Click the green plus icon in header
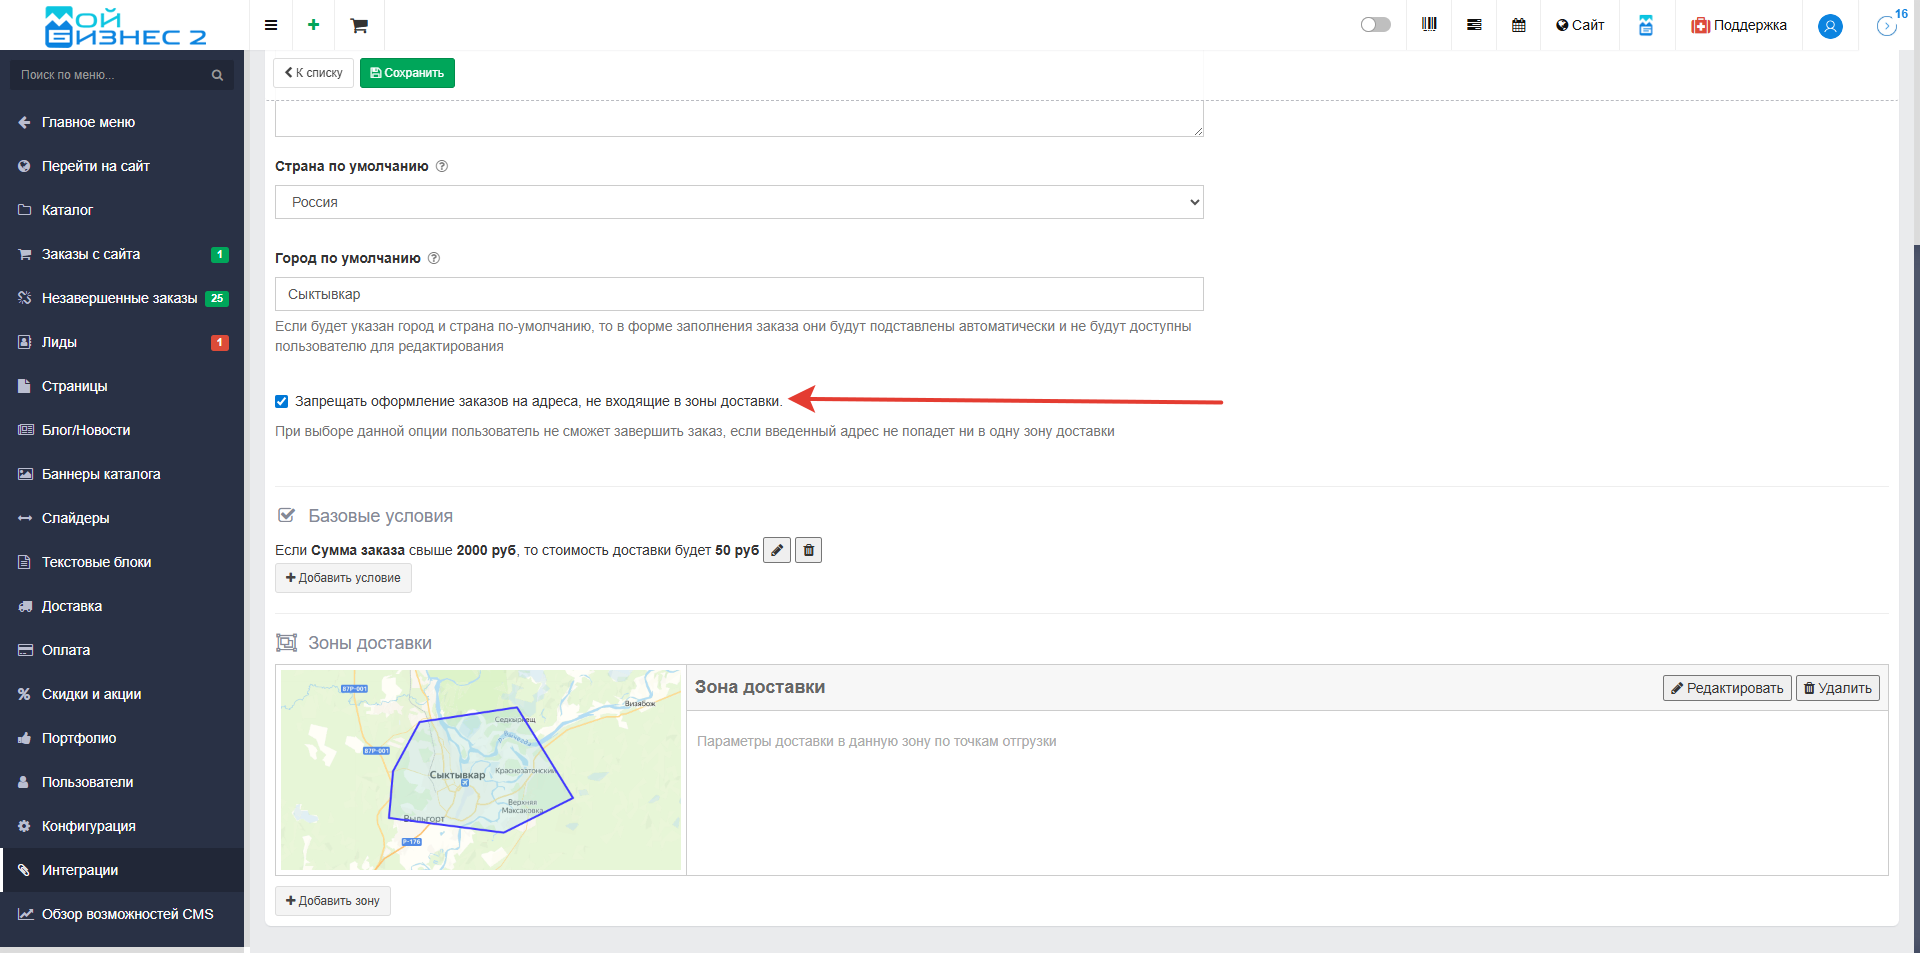Image resolution: width=1920 pixels, height=953 pixels. [x=313, y=25]
